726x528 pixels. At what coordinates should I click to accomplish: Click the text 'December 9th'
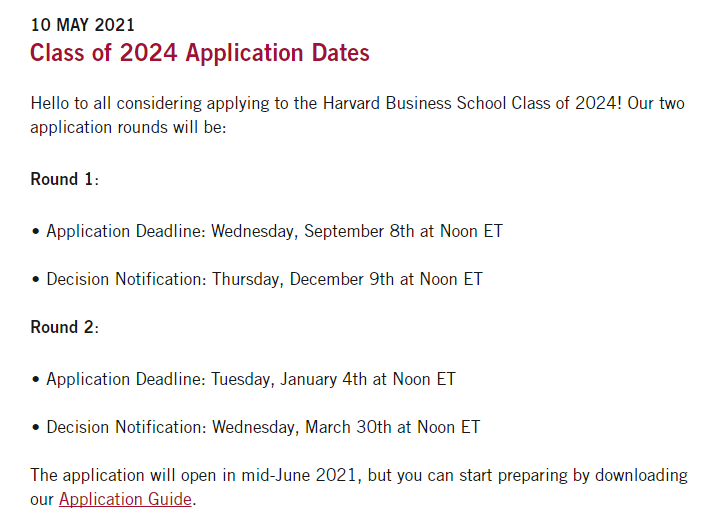click(341, 279)
